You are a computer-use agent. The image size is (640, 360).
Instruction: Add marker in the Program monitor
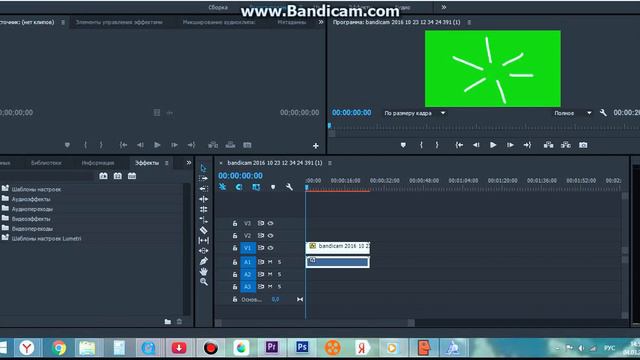coord(403,145)
